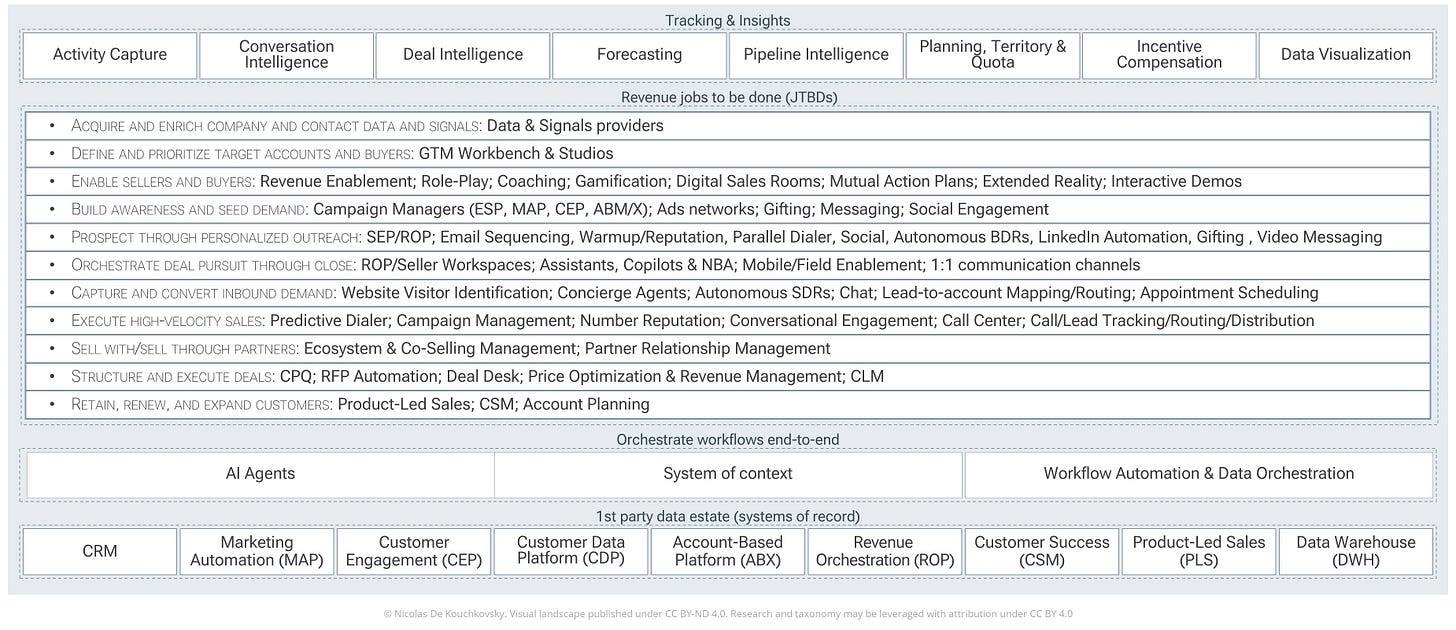
Task: Select the Enable sellers and buyers row
Action: [728, 182]
